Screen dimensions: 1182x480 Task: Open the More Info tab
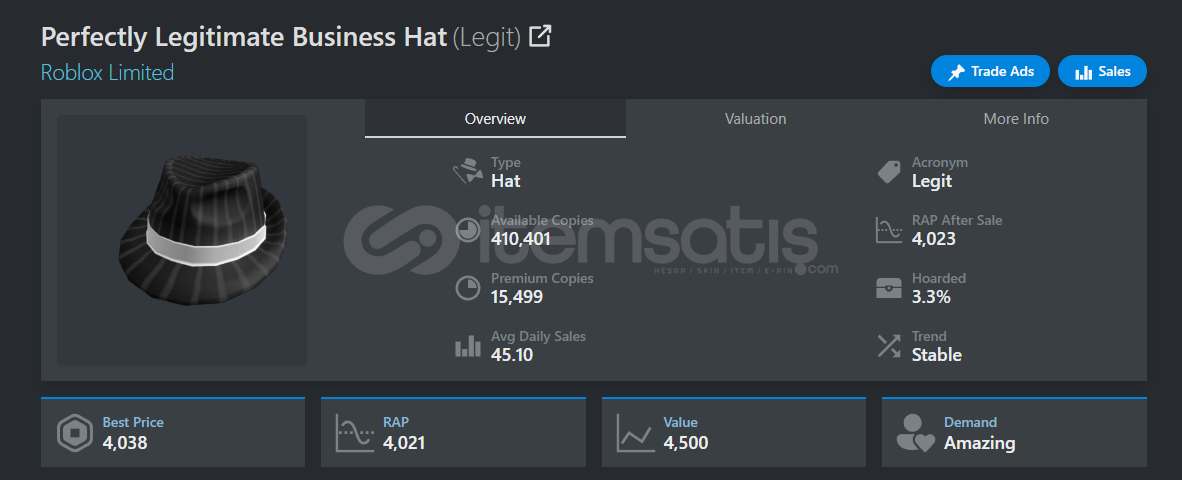tap(1015, 119)
